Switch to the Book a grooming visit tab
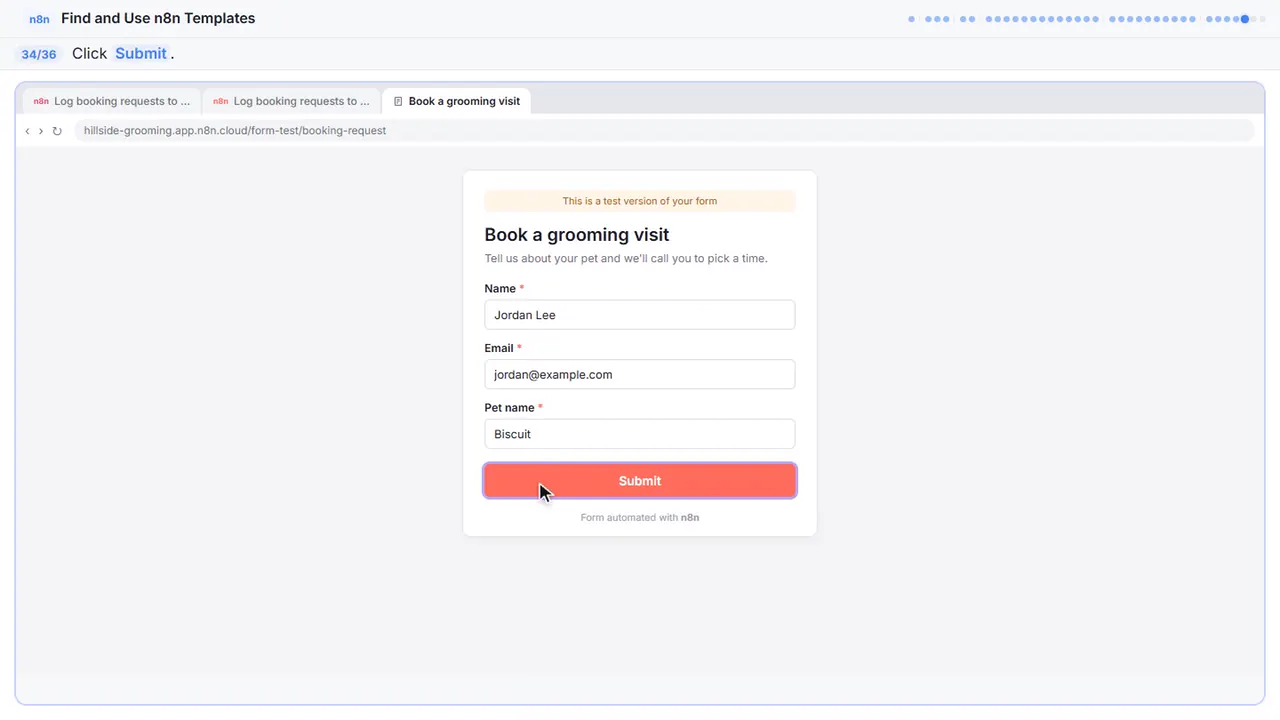The height and width of the screenshot is (720, 1280). (x=457, y=101)
